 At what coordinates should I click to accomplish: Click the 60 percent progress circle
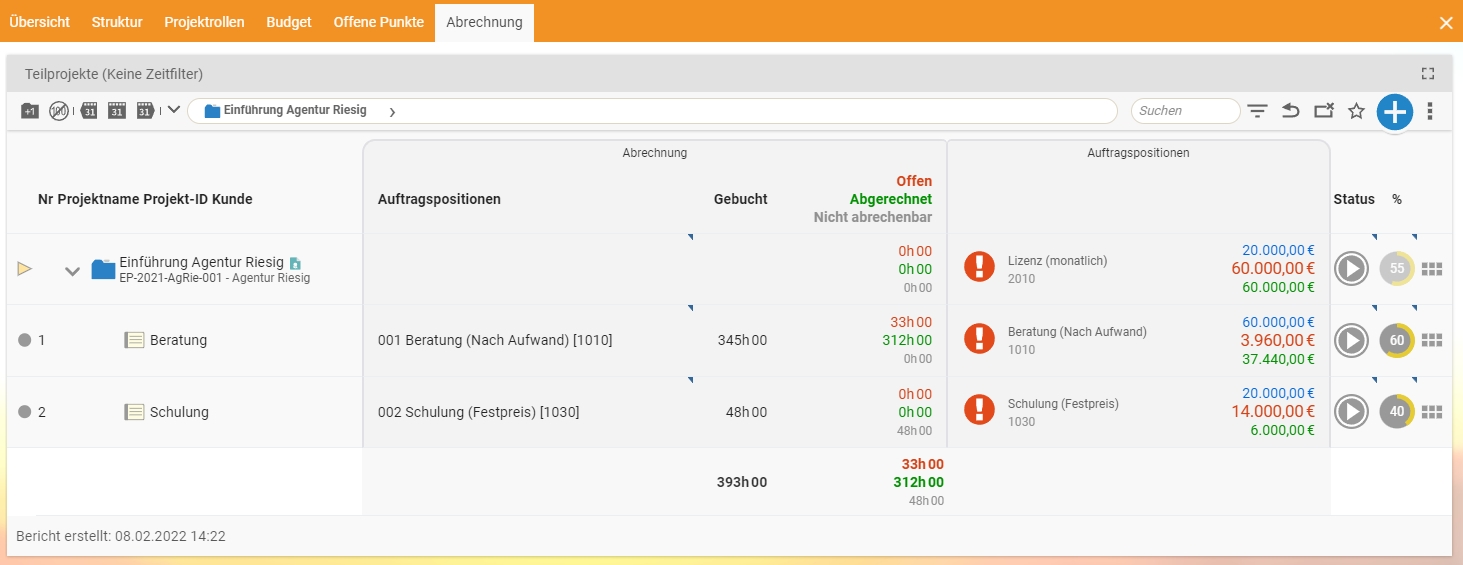coord(1397,341)
